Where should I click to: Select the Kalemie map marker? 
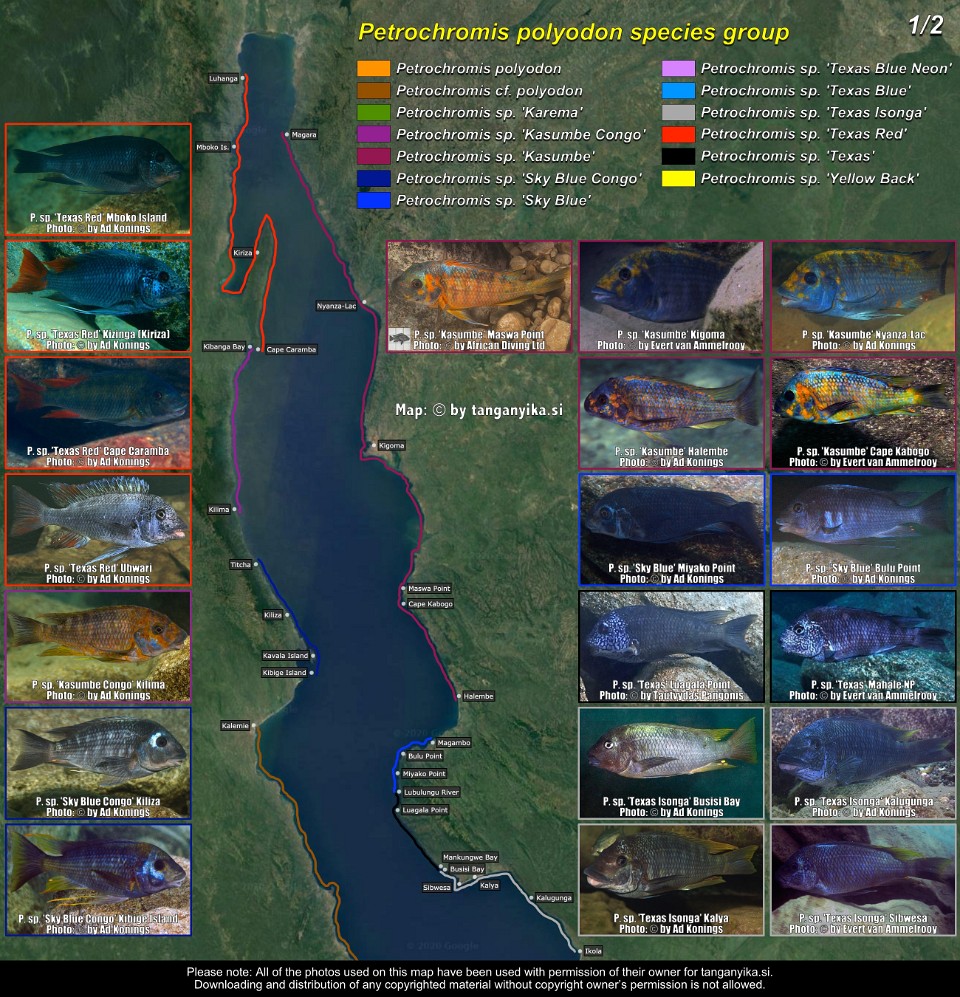click(254, 725)
